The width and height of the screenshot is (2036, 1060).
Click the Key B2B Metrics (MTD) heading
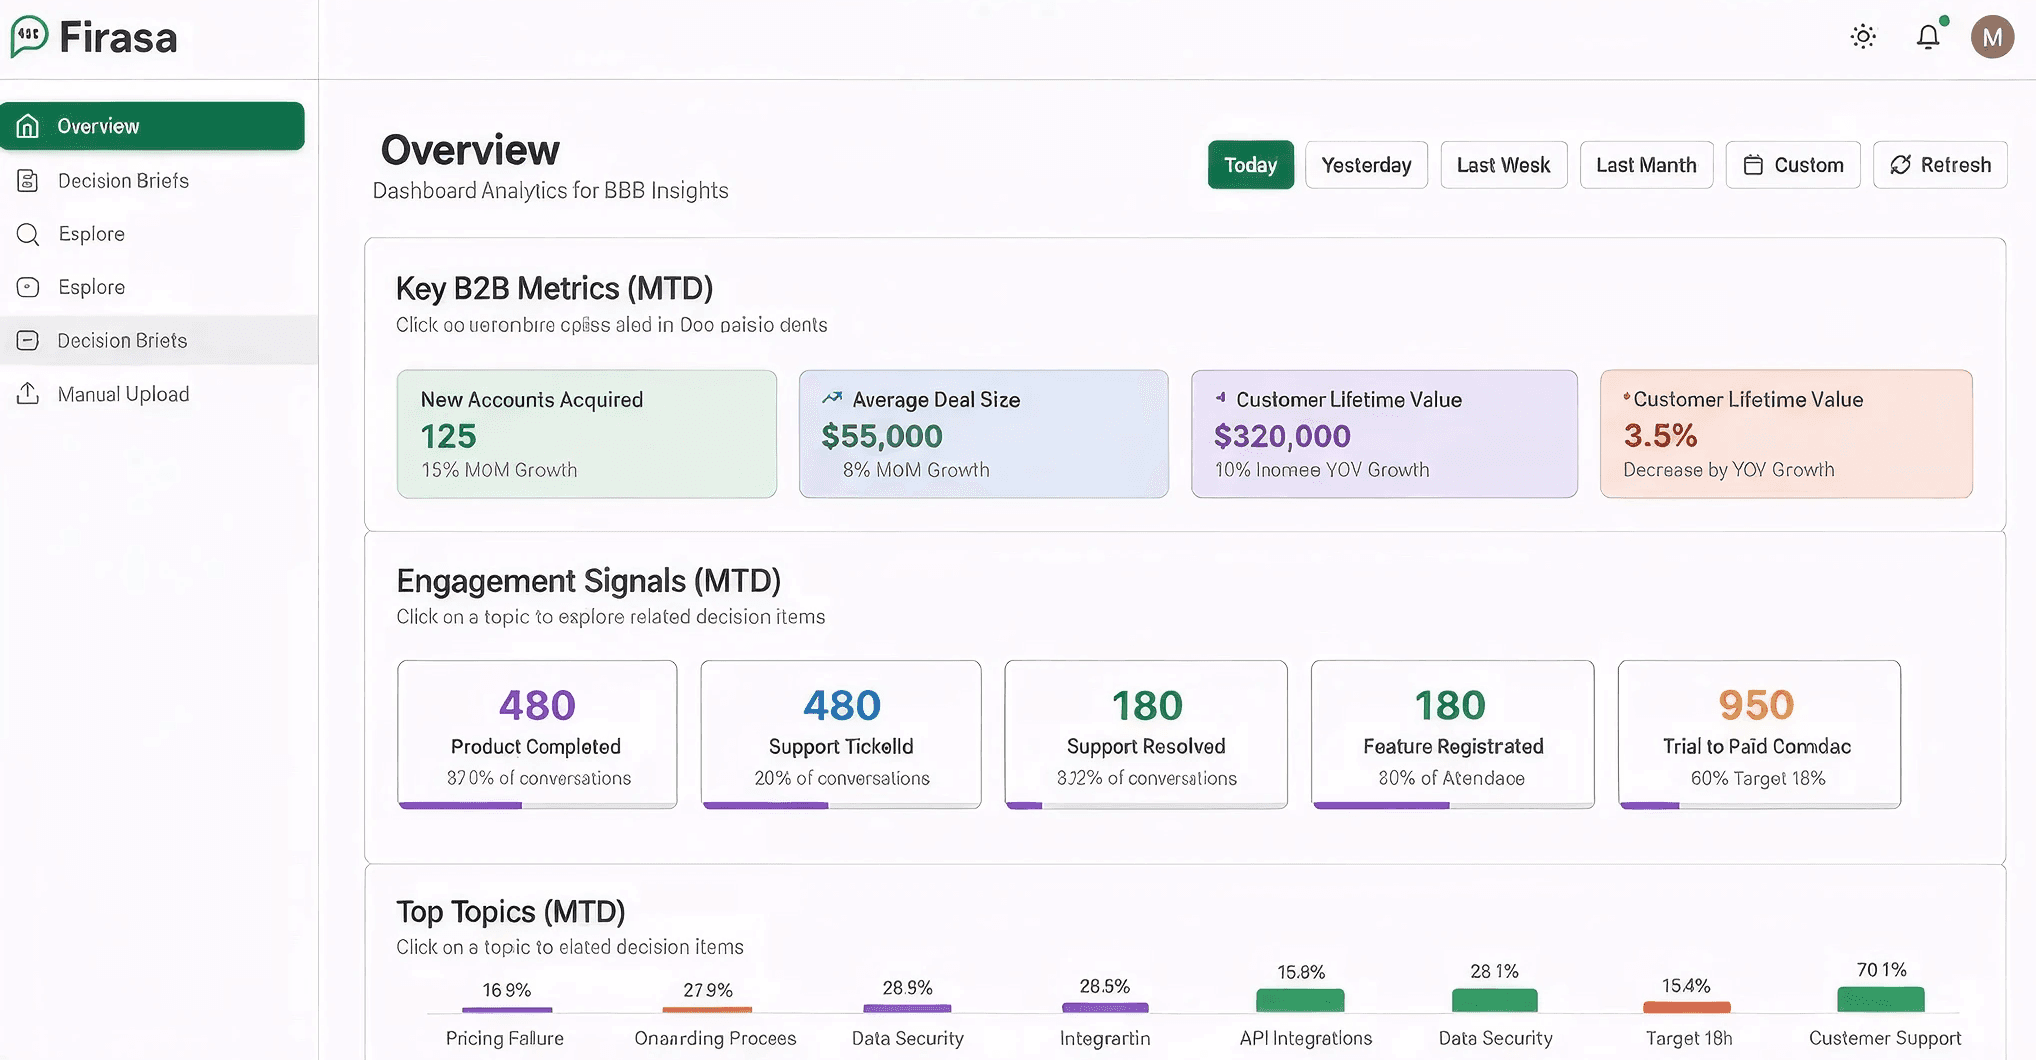554,289
